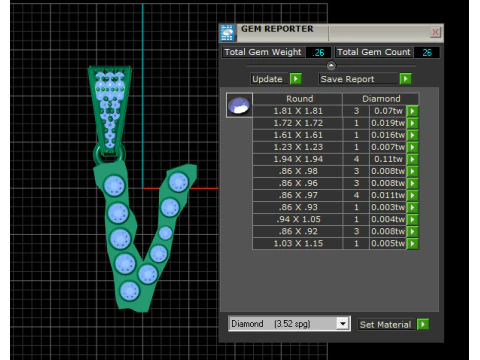The height and width of the screenshot is (360, 480).
Task: Click the green arrow for the 1.94 X 1.94 row
Action: click(x=413, y=159)
